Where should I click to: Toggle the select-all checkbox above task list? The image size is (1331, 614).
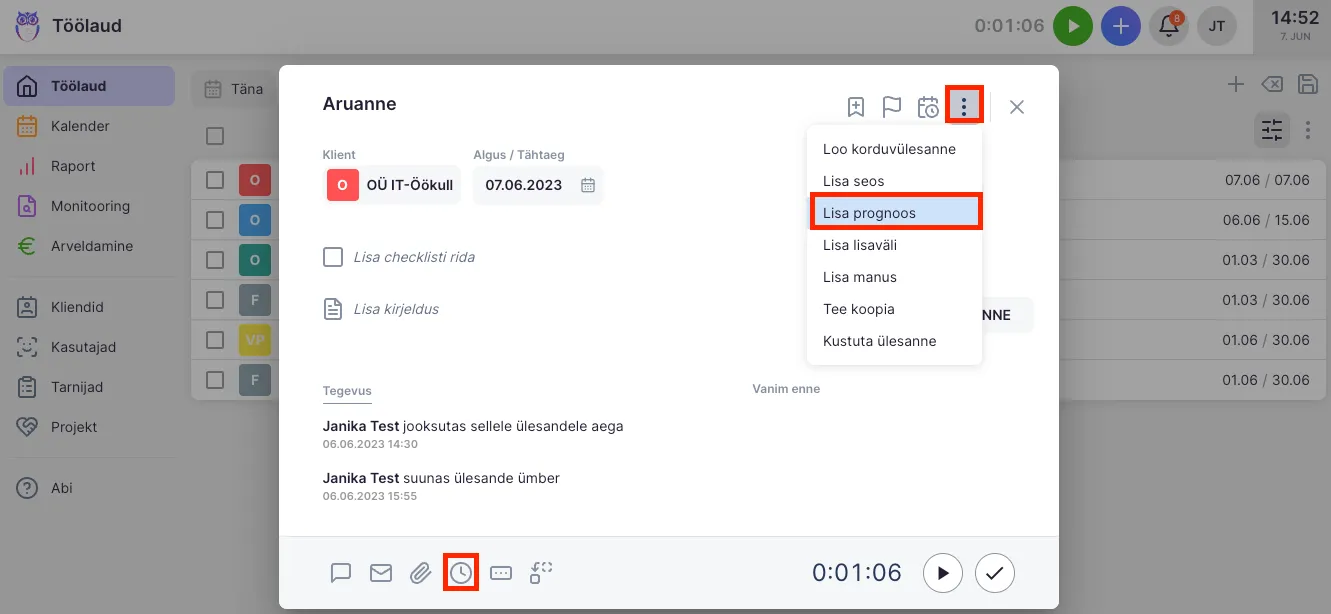pyautogui.click(x=215, y=136)
